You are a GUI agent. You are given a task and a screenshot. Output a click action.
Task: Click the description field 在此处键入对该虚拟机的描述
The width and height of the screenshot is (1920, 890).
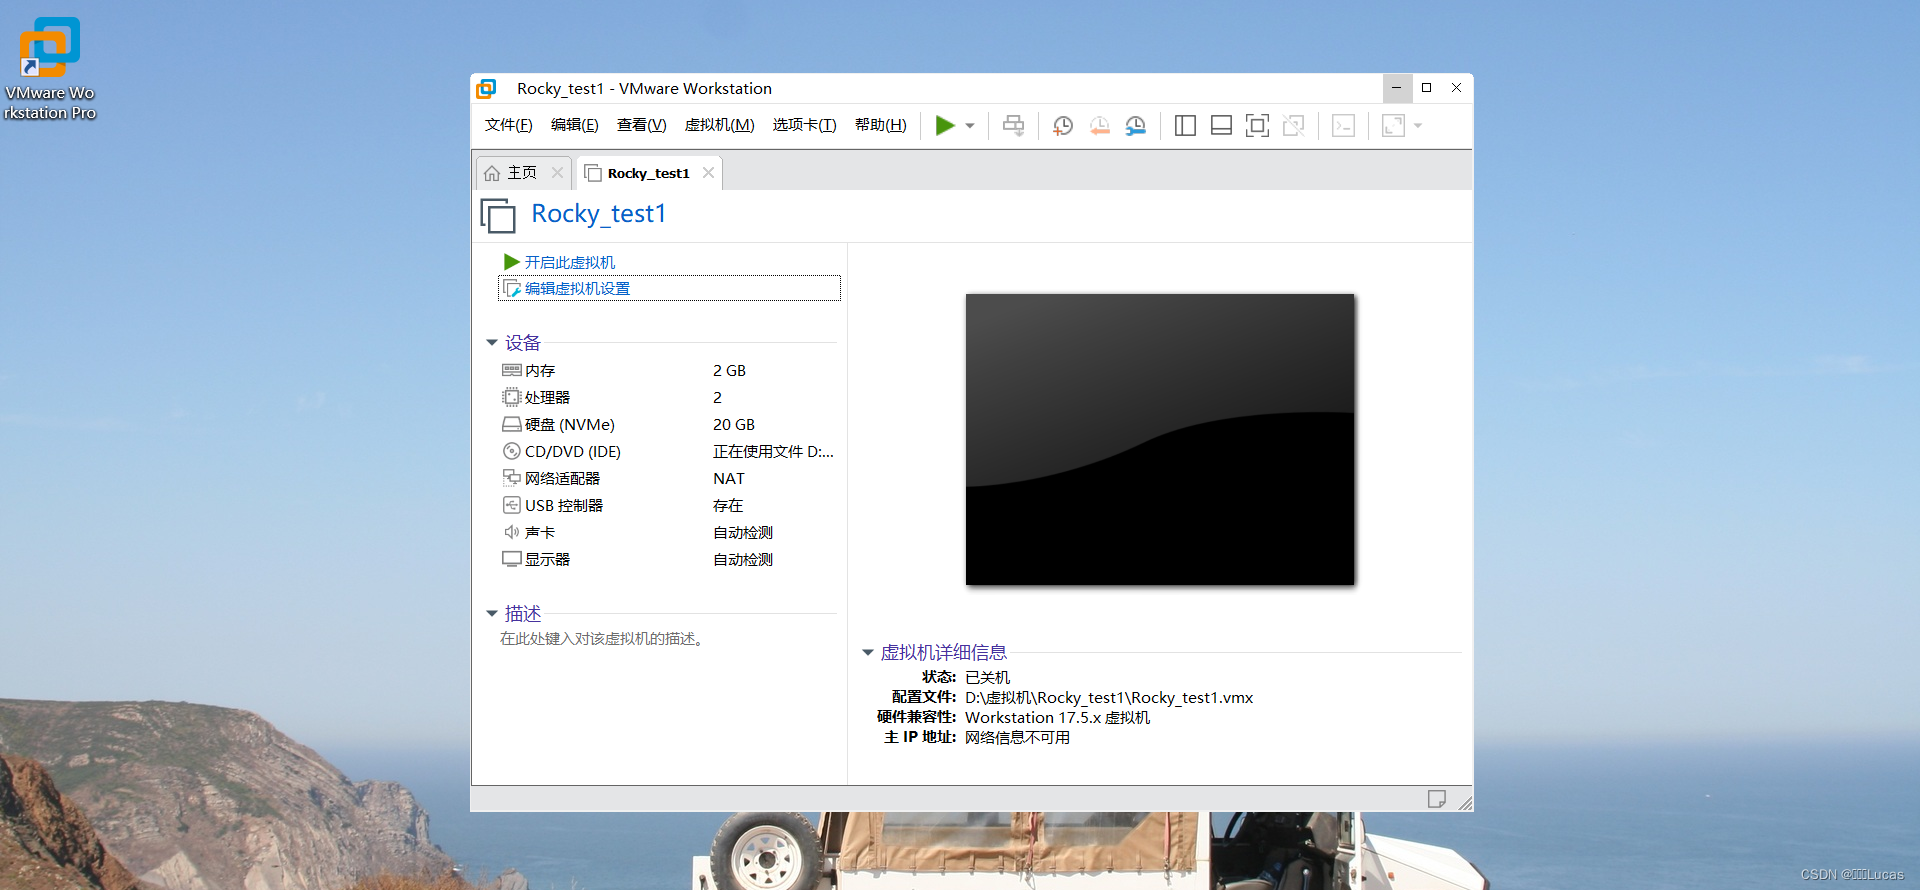(603, 639)
